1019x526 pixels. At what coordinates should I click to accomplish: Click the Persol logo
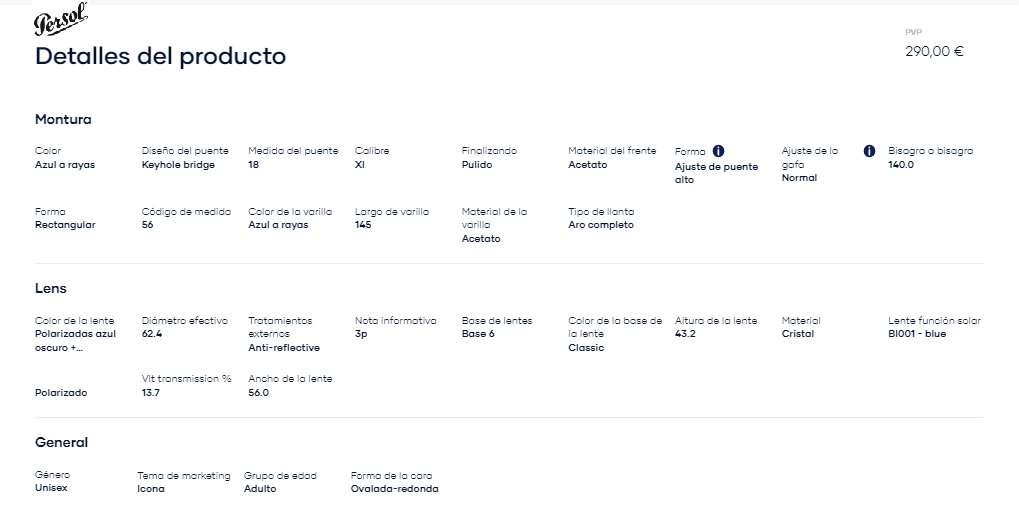click(60, 20)
